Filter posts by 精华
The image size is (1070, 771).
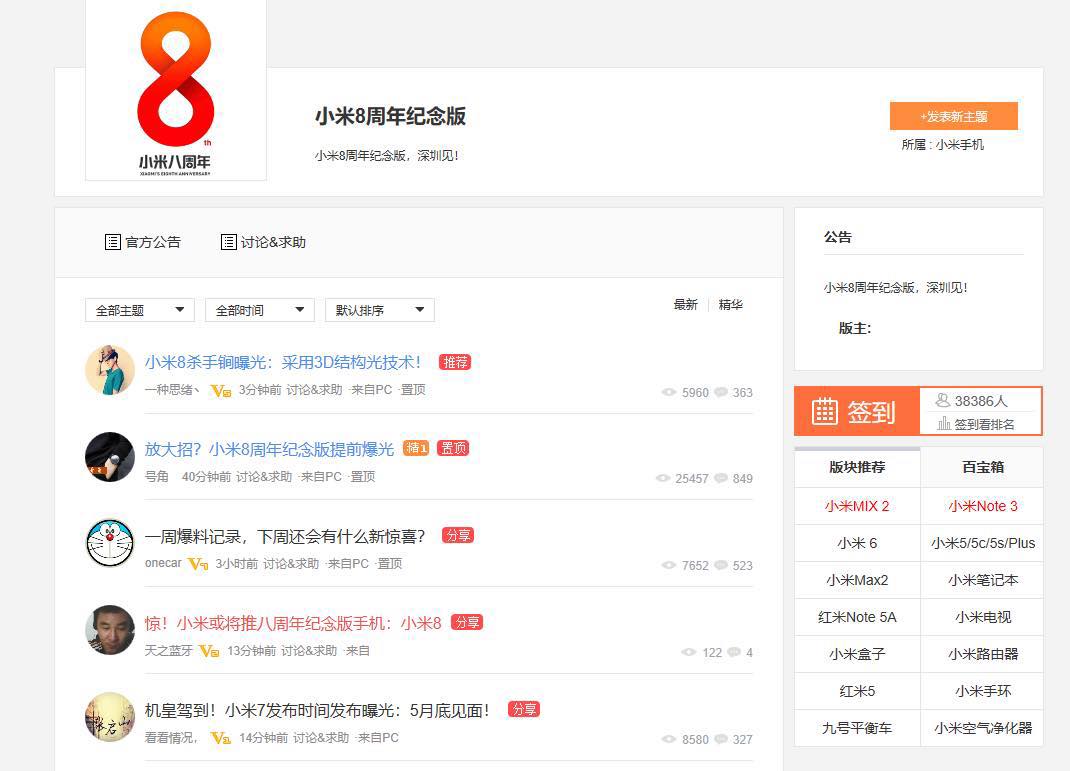click(730, 305)
